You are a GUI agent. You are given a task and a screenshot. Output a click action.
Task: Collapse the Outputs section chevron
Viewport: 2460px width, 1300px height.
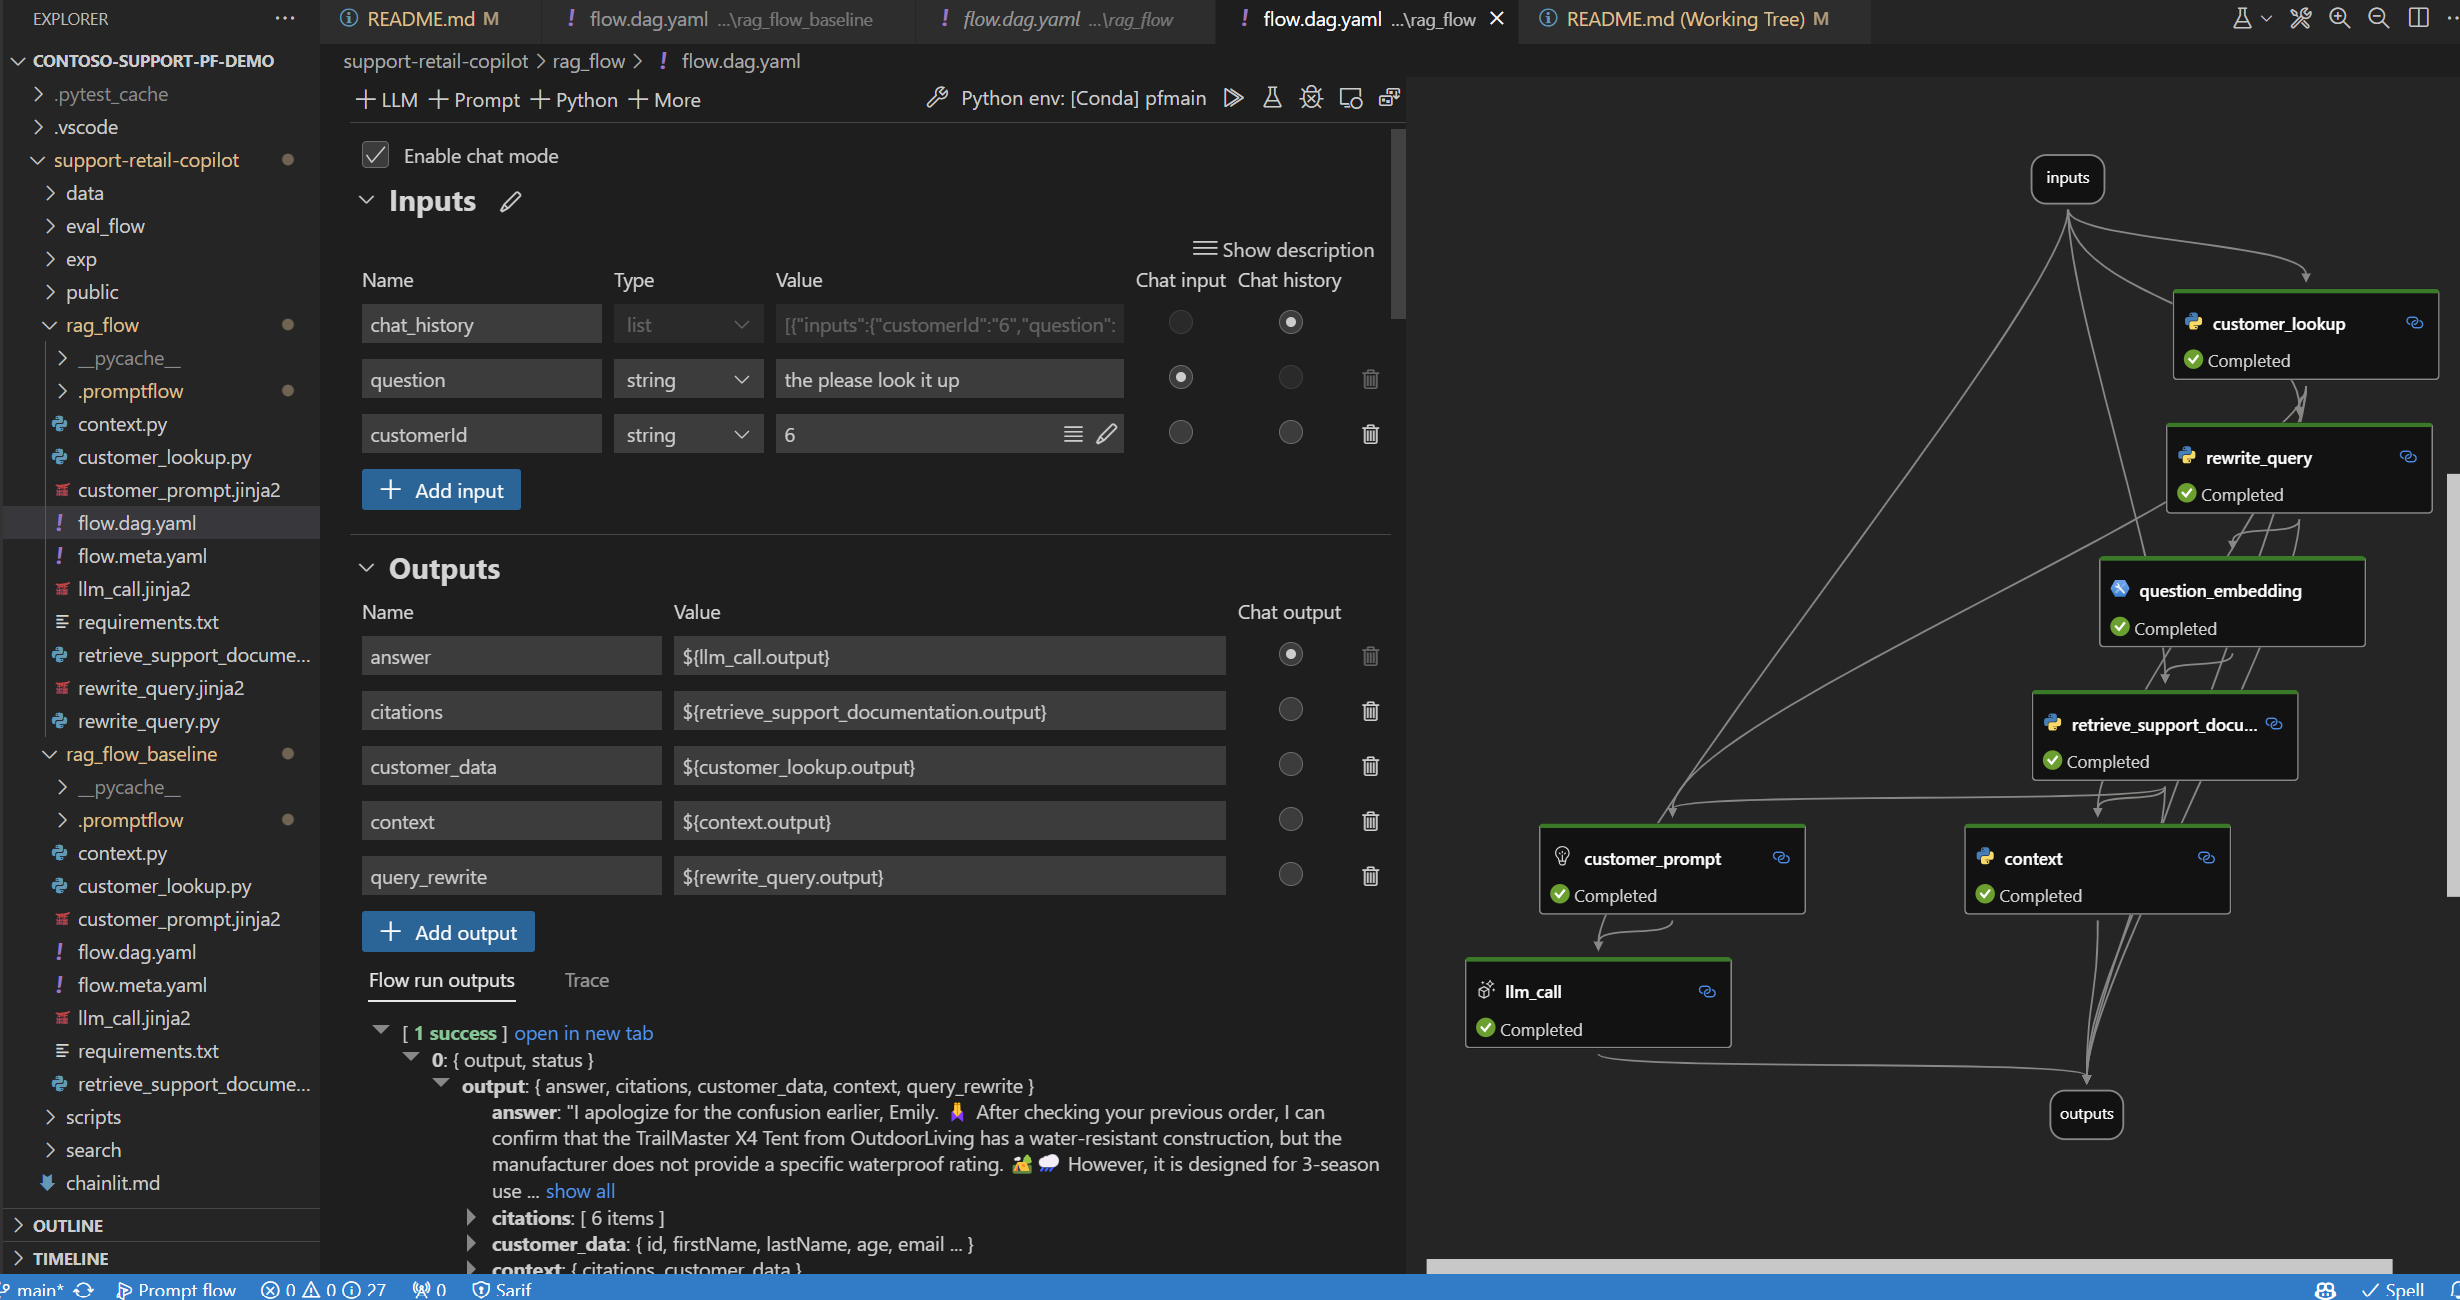(367, 568)
